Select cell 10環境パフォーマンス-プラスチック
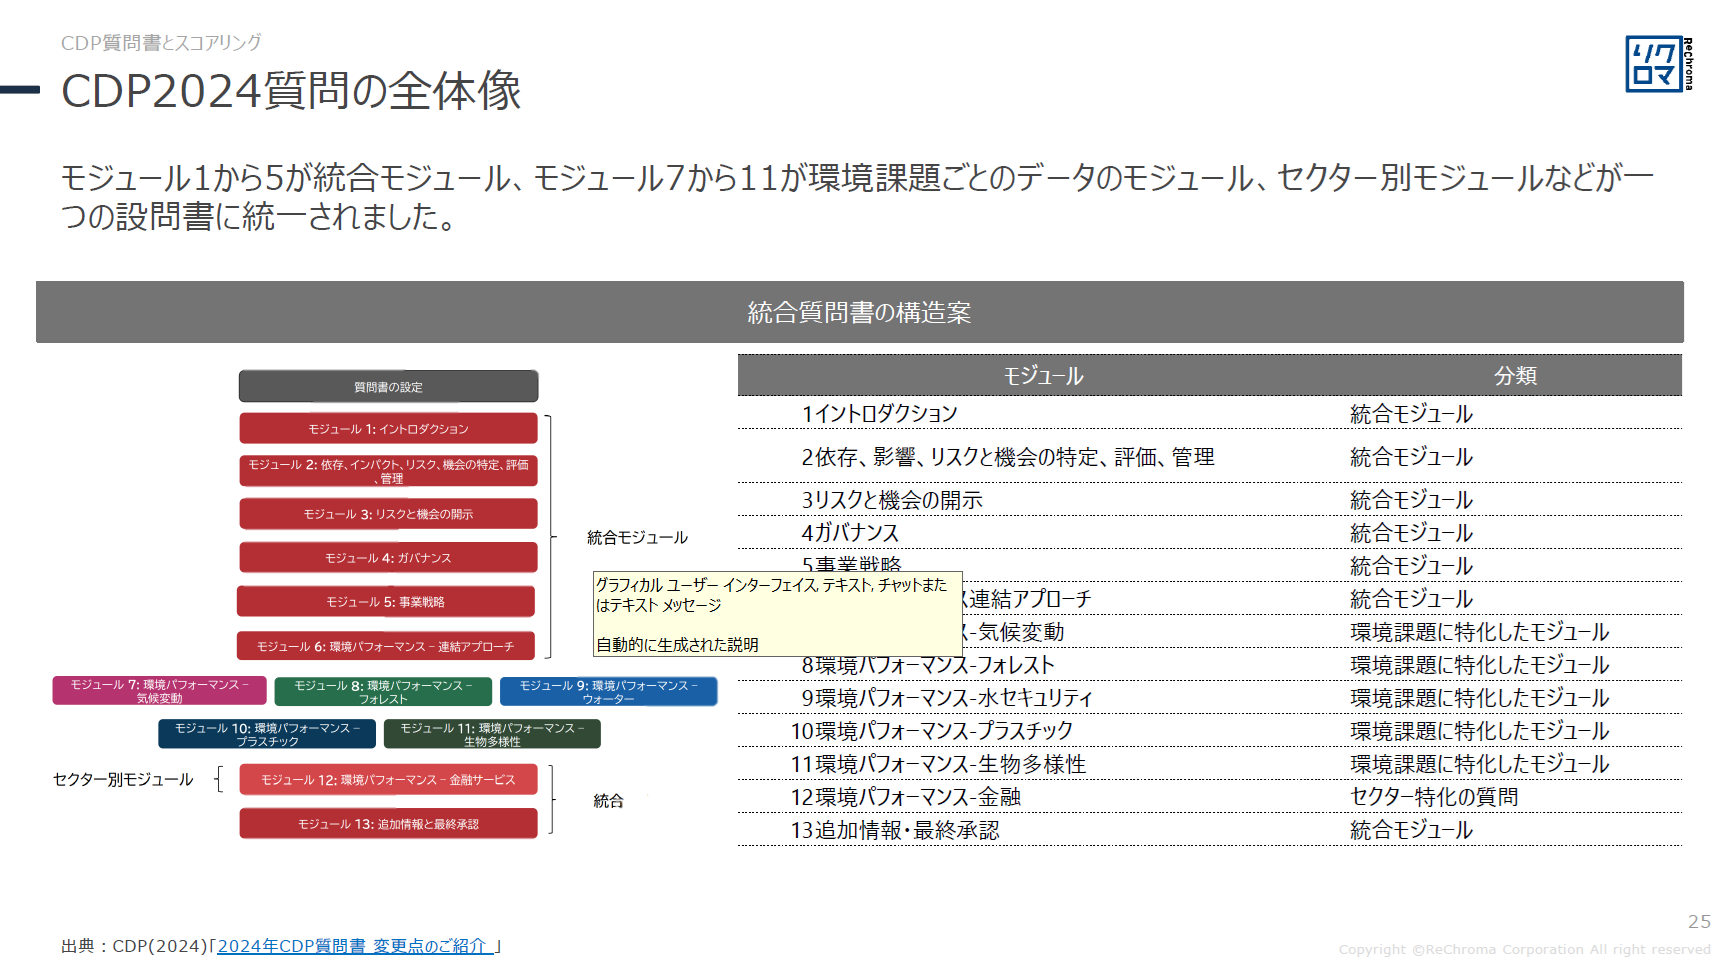 pos(932,731)
